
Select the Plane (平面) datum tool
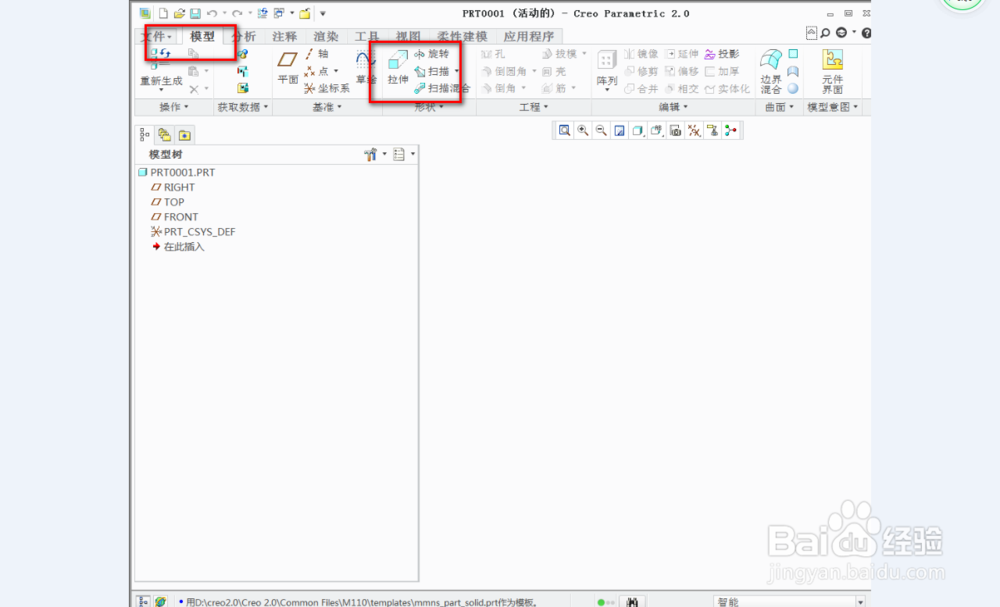[x=288, y=67]
